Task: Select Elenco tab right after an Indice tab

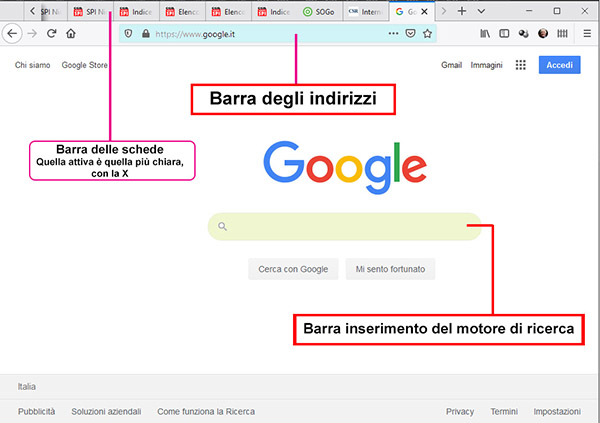Action: pos(183,12)
